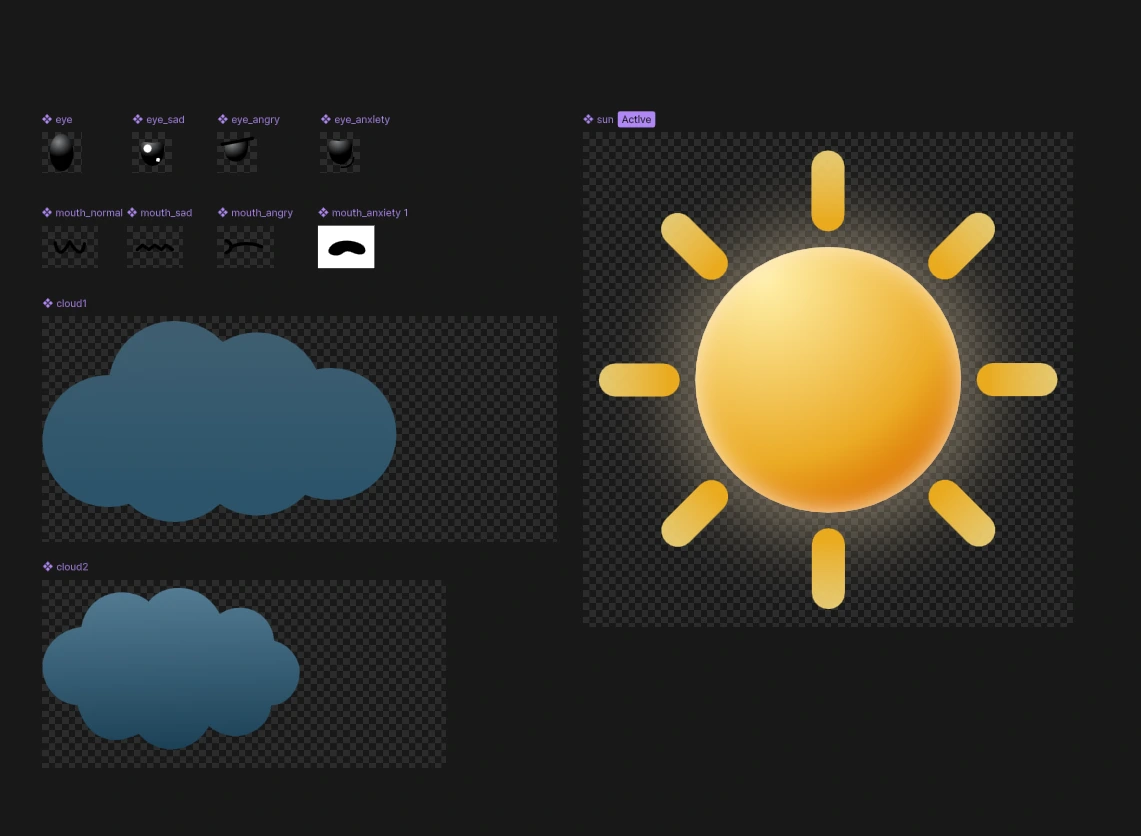Click the 'mouth_sad' component label
The image size is (1141, 836).
166,212
